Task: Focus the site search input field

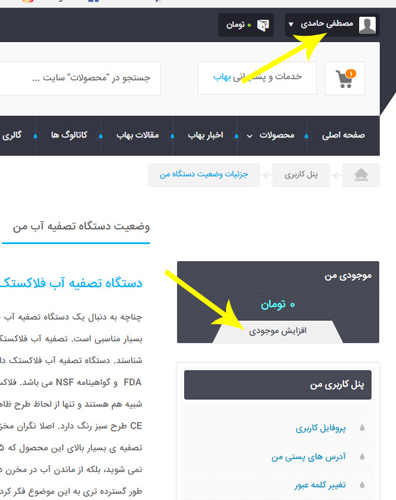Action: (x=80, y=78)
